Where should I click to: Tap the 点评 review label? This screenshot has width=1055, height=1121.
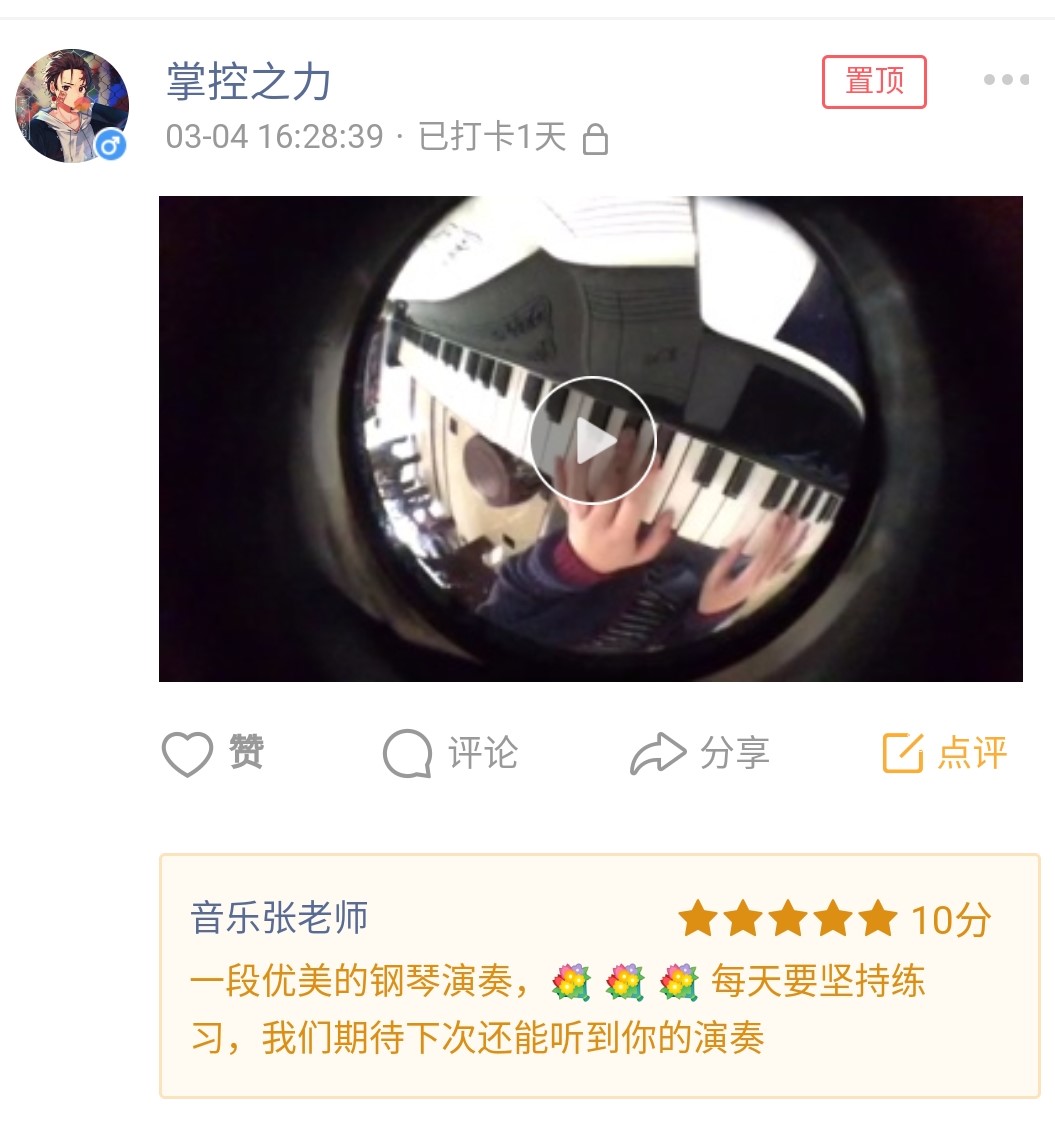pos(972,753)
